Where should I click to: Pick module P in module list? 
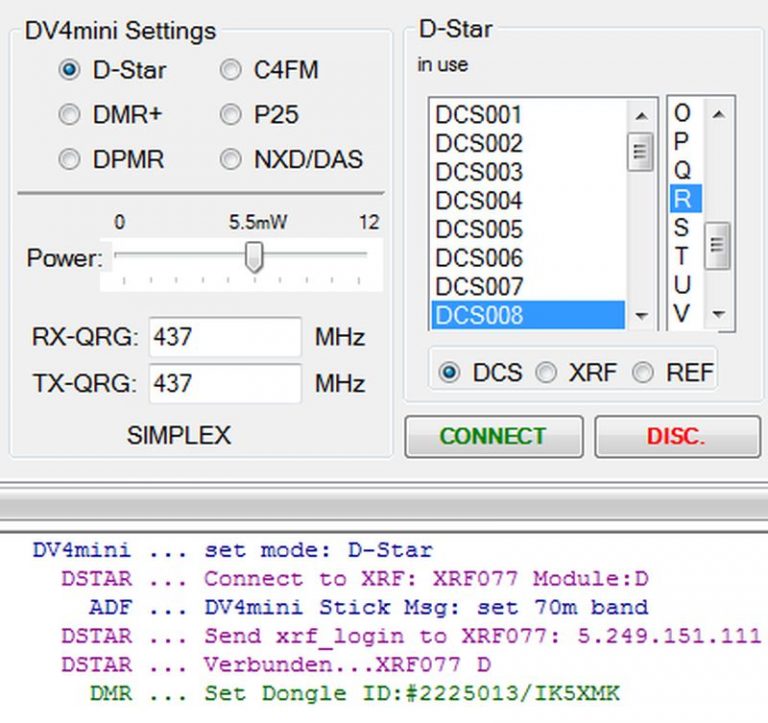pyautogui.click(x=685, y=142)
